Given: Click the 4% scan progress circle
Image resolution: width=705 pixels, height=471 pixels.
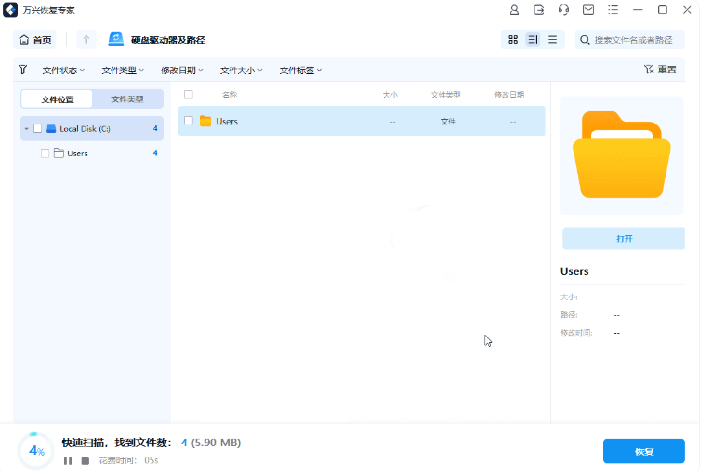Looking at the screenshot, I should tap(36, 450).
